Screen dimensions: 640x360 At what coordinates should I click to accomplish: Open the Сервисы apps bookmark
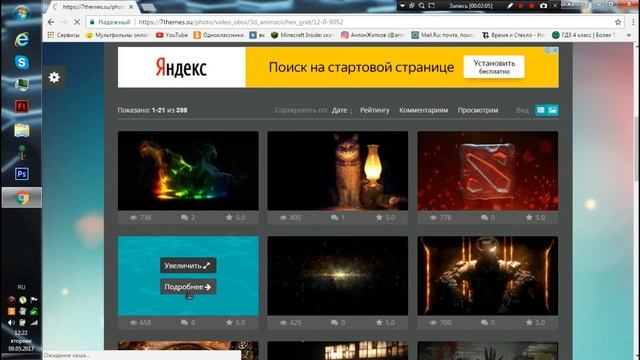(x=63, y=35)
